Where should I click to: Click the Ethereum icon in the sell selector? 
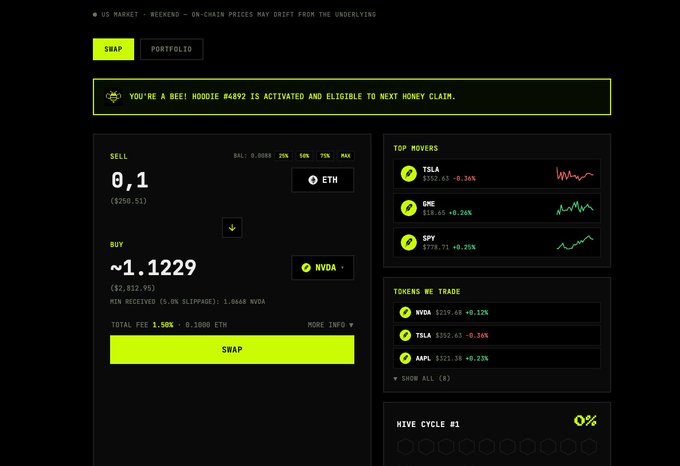point(313,180)
